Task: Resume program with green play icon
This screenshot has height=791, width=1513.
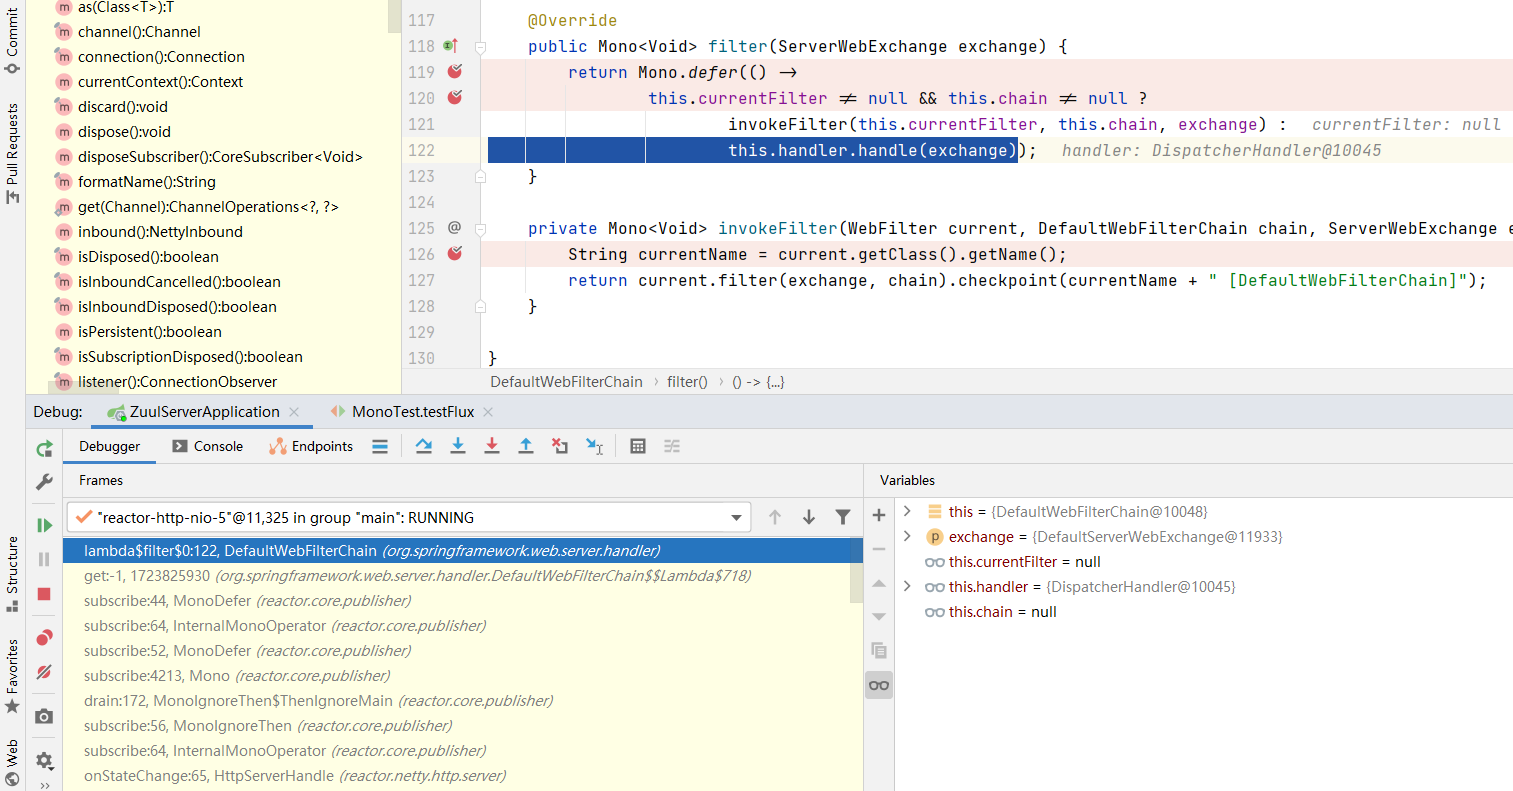Action: point(44,525)
